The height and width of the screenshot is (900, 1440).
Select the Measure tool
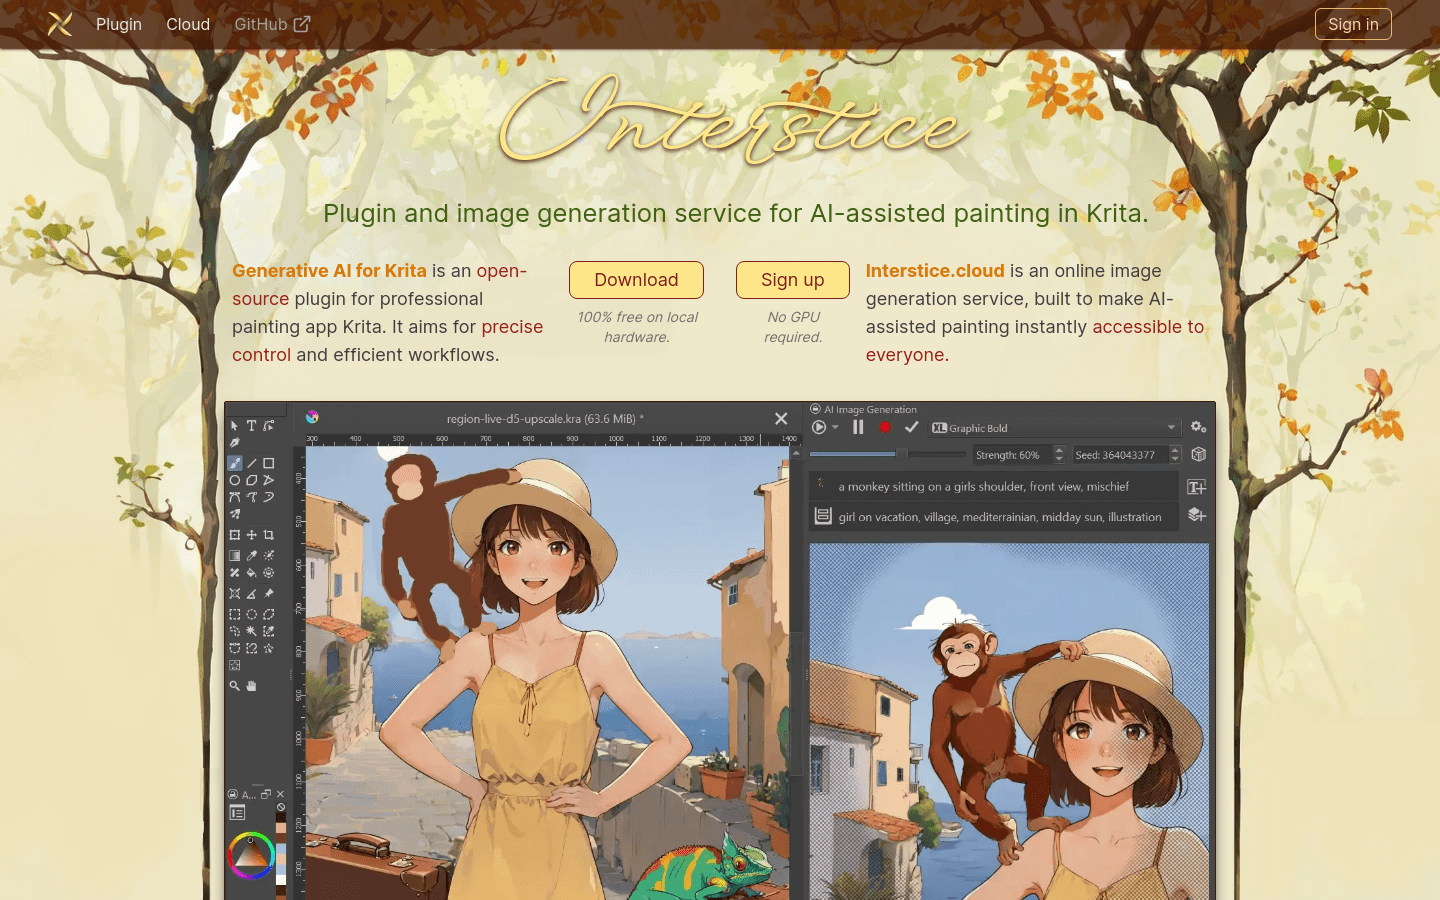tap(251, 594)
